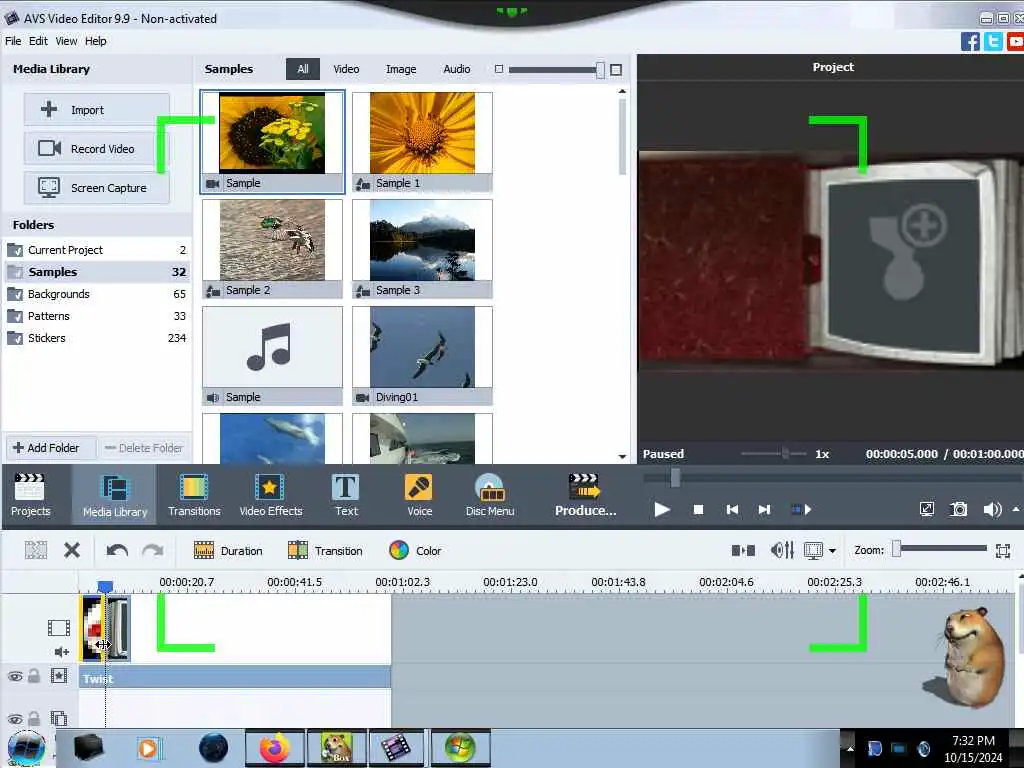Open the File menu

(13, 41)
